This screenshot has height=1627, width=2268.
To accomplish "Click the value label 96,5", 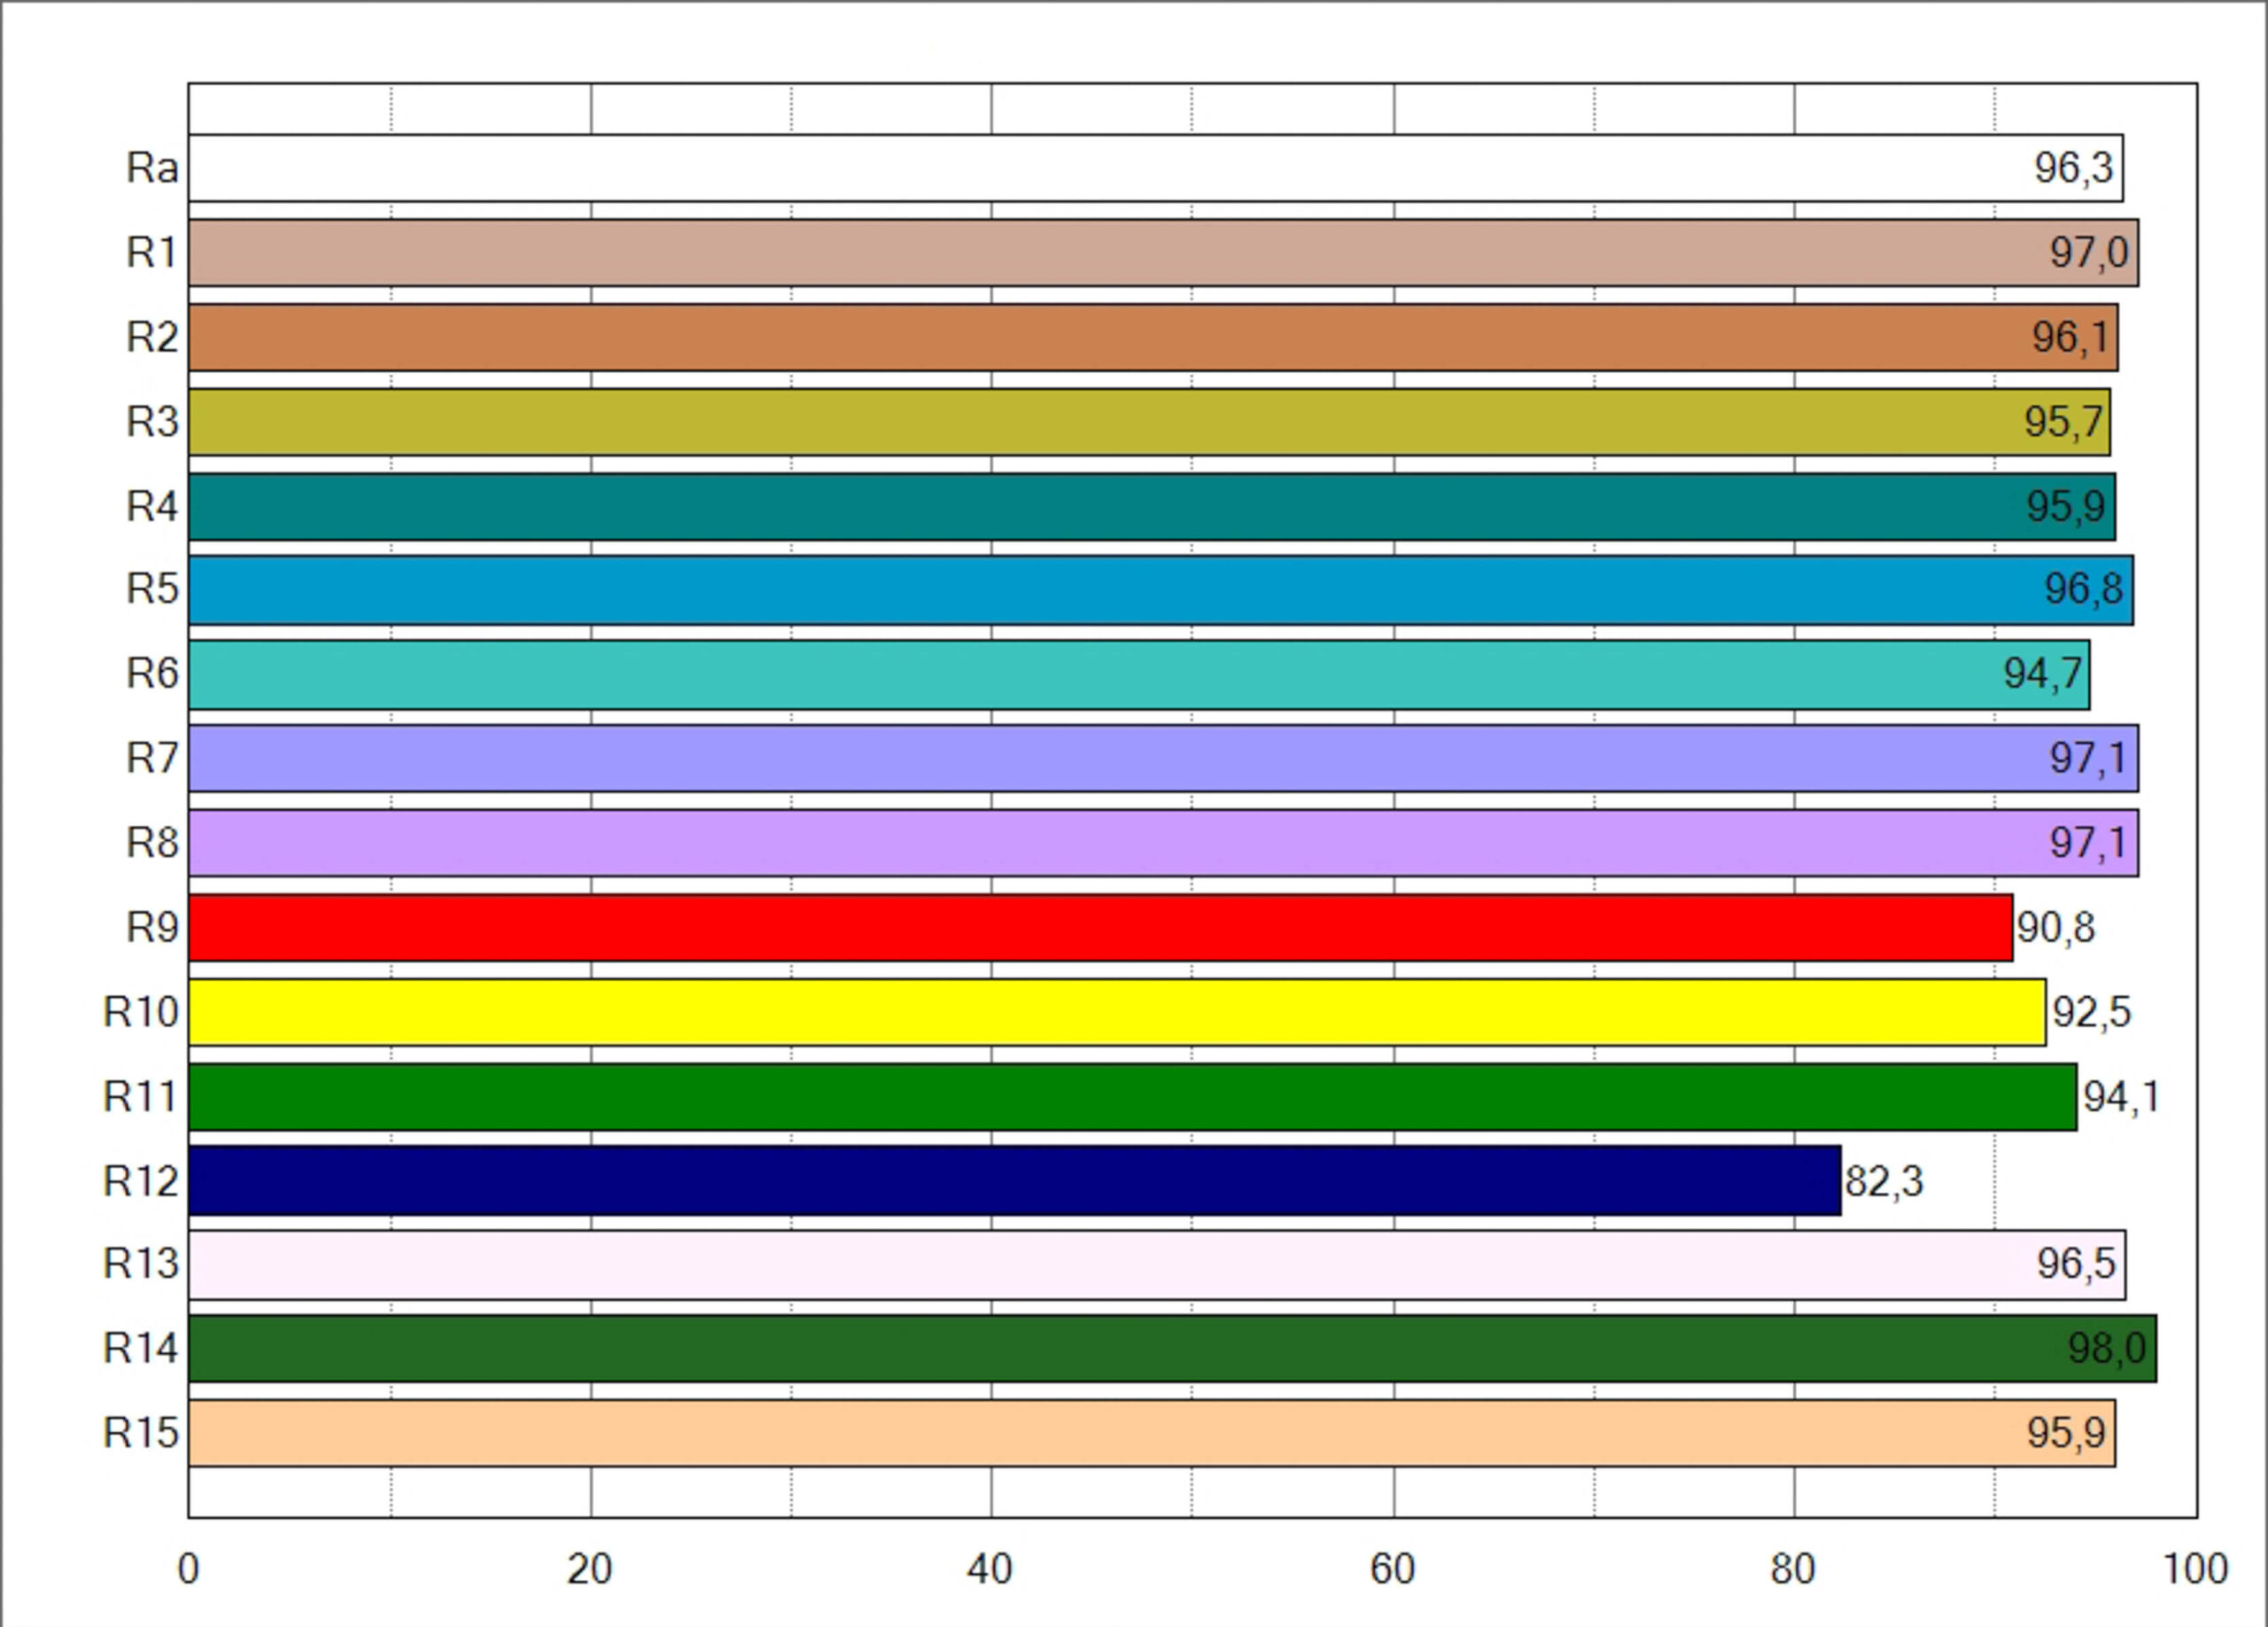I will click(x=2076, y=1265).
